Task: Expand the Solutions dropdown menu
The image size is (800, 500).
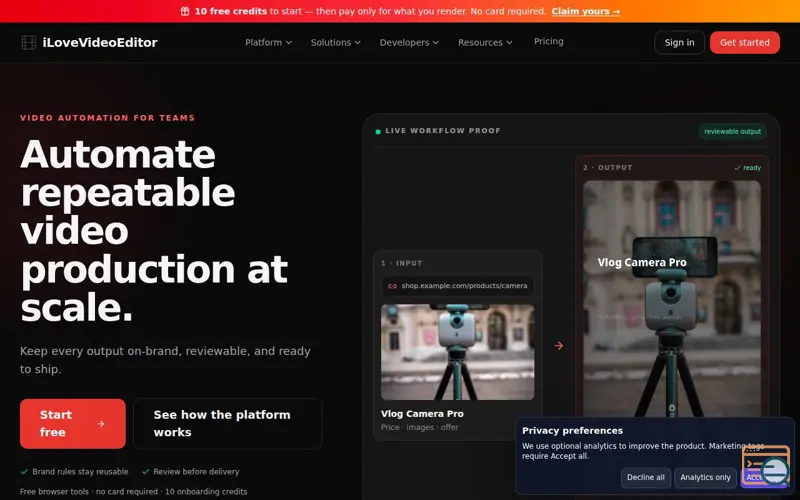Action: (x=336, y=42)
